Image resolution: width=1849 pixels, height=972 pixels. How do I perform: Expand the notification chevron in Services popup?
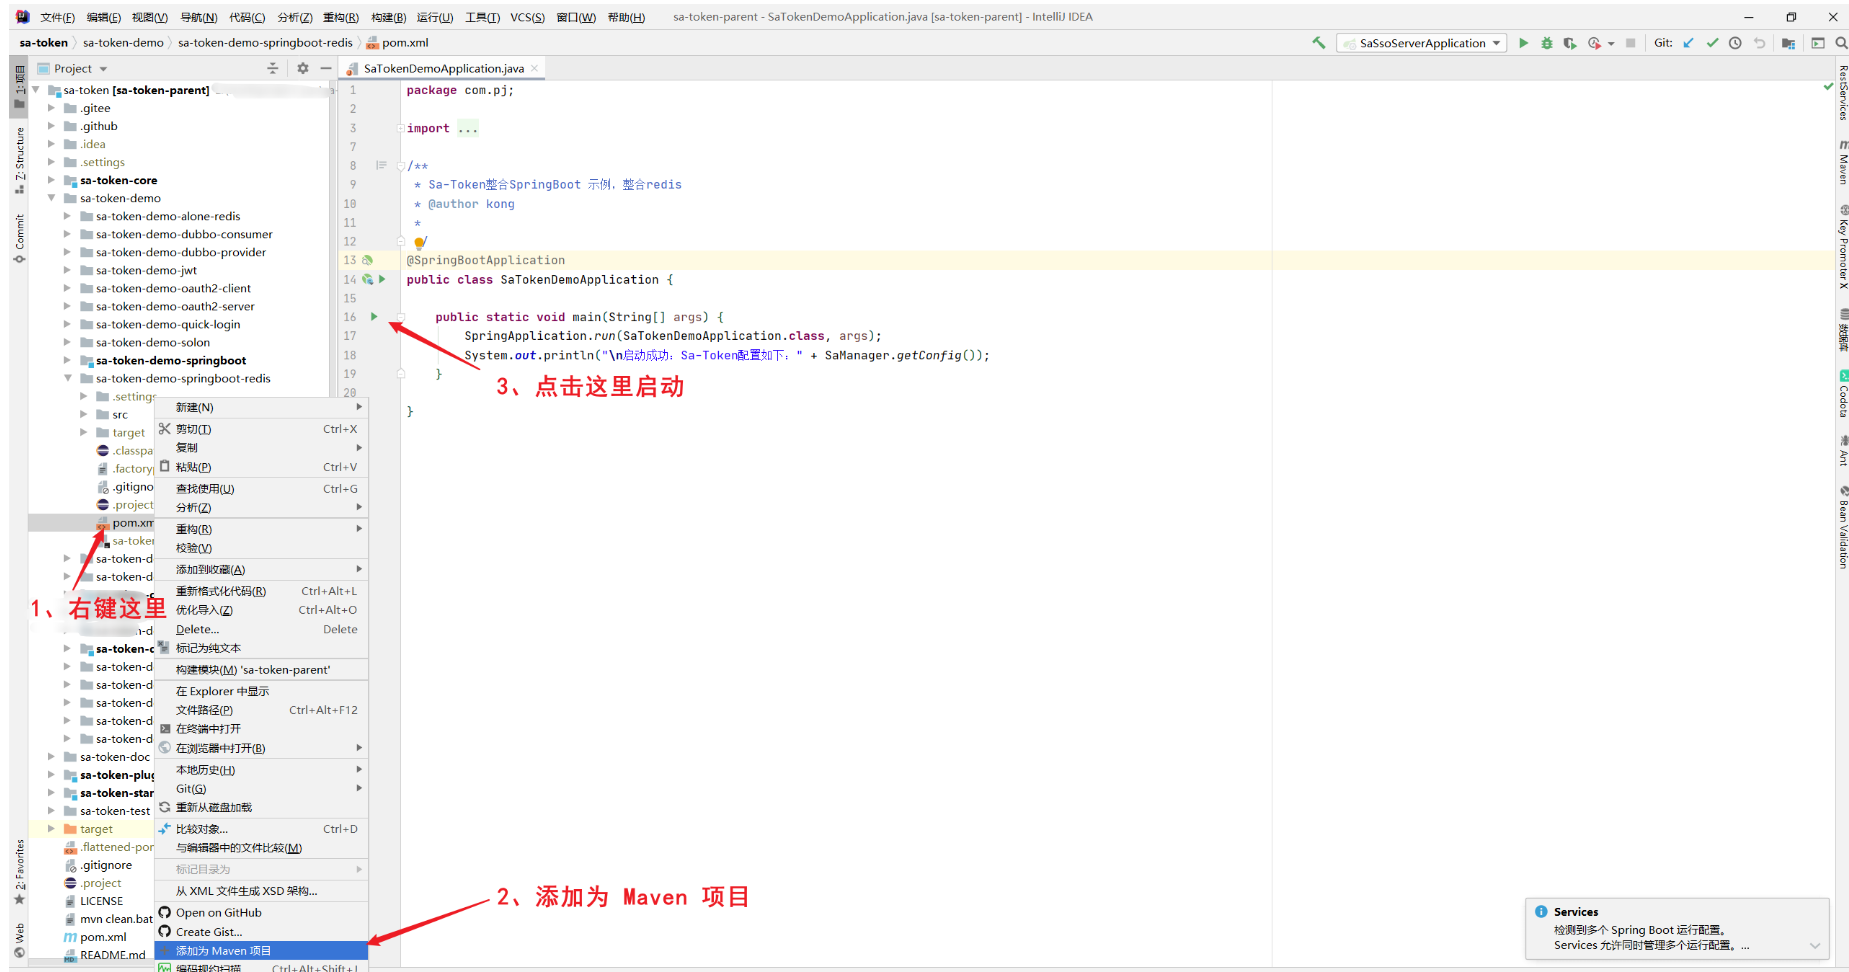tap(1815, 945)
